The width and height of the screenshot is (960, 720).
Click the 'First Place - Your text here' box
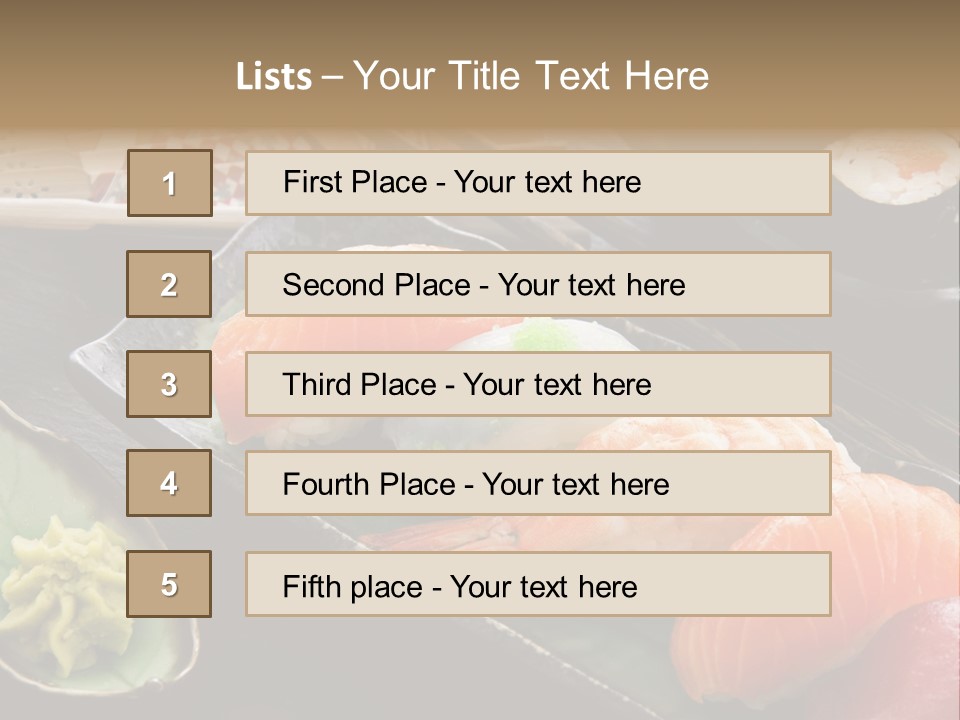click(538, 183)
